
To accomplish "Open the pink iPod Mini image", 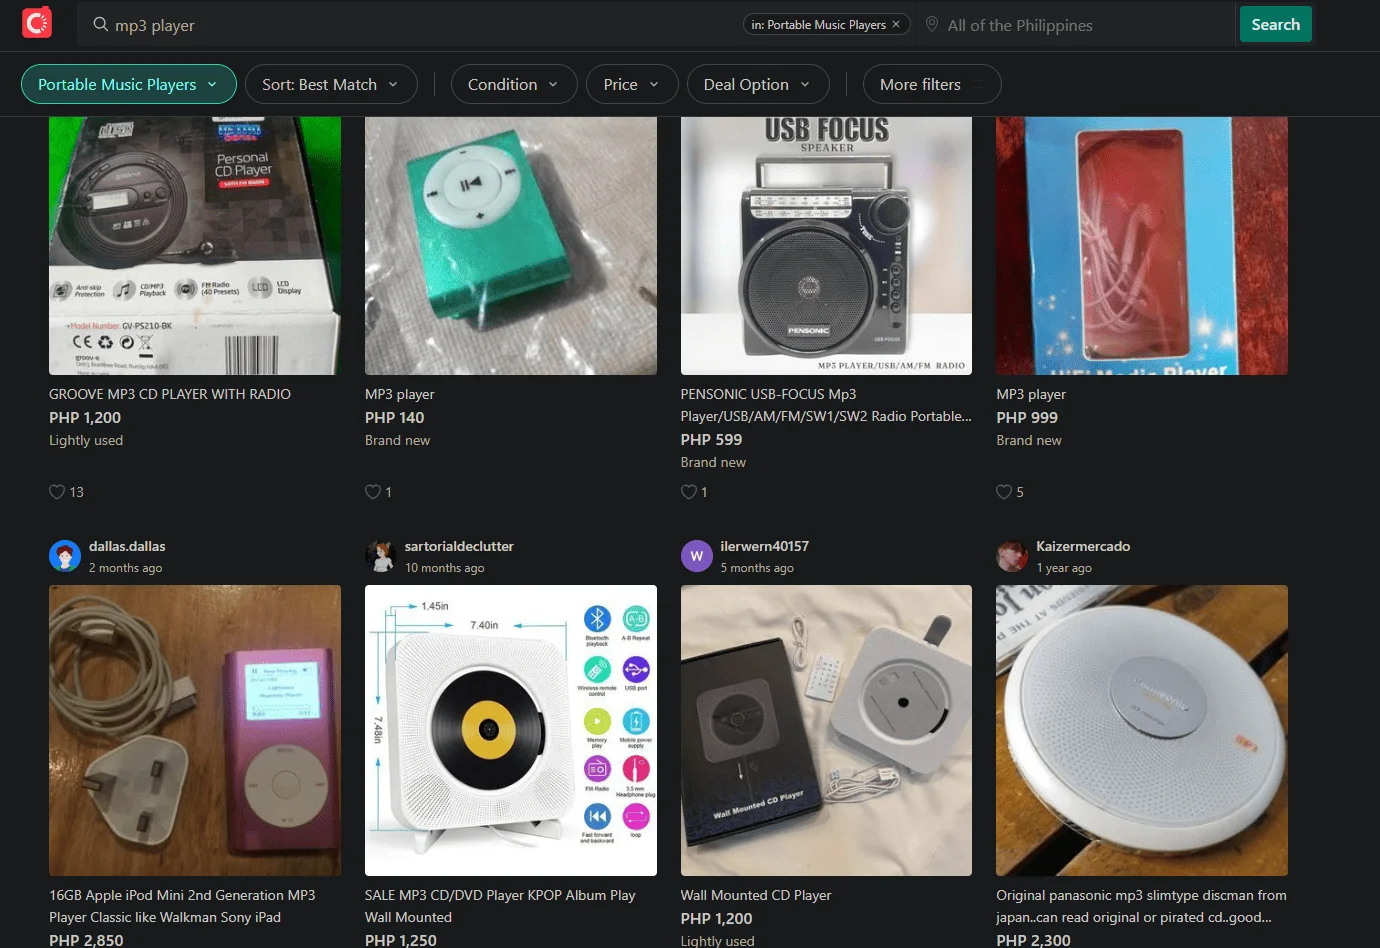I will pos(195,730).
